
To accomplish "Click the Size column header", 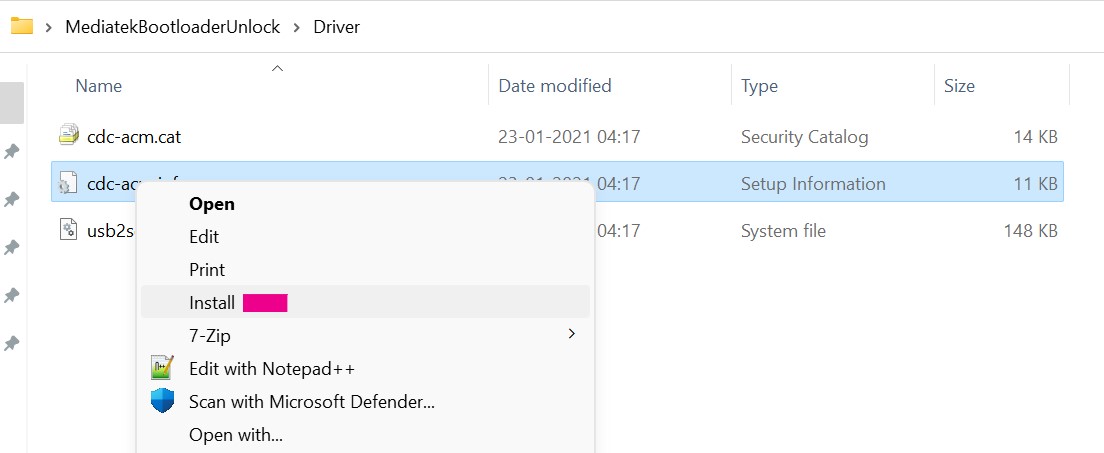I will click(959, 86).
